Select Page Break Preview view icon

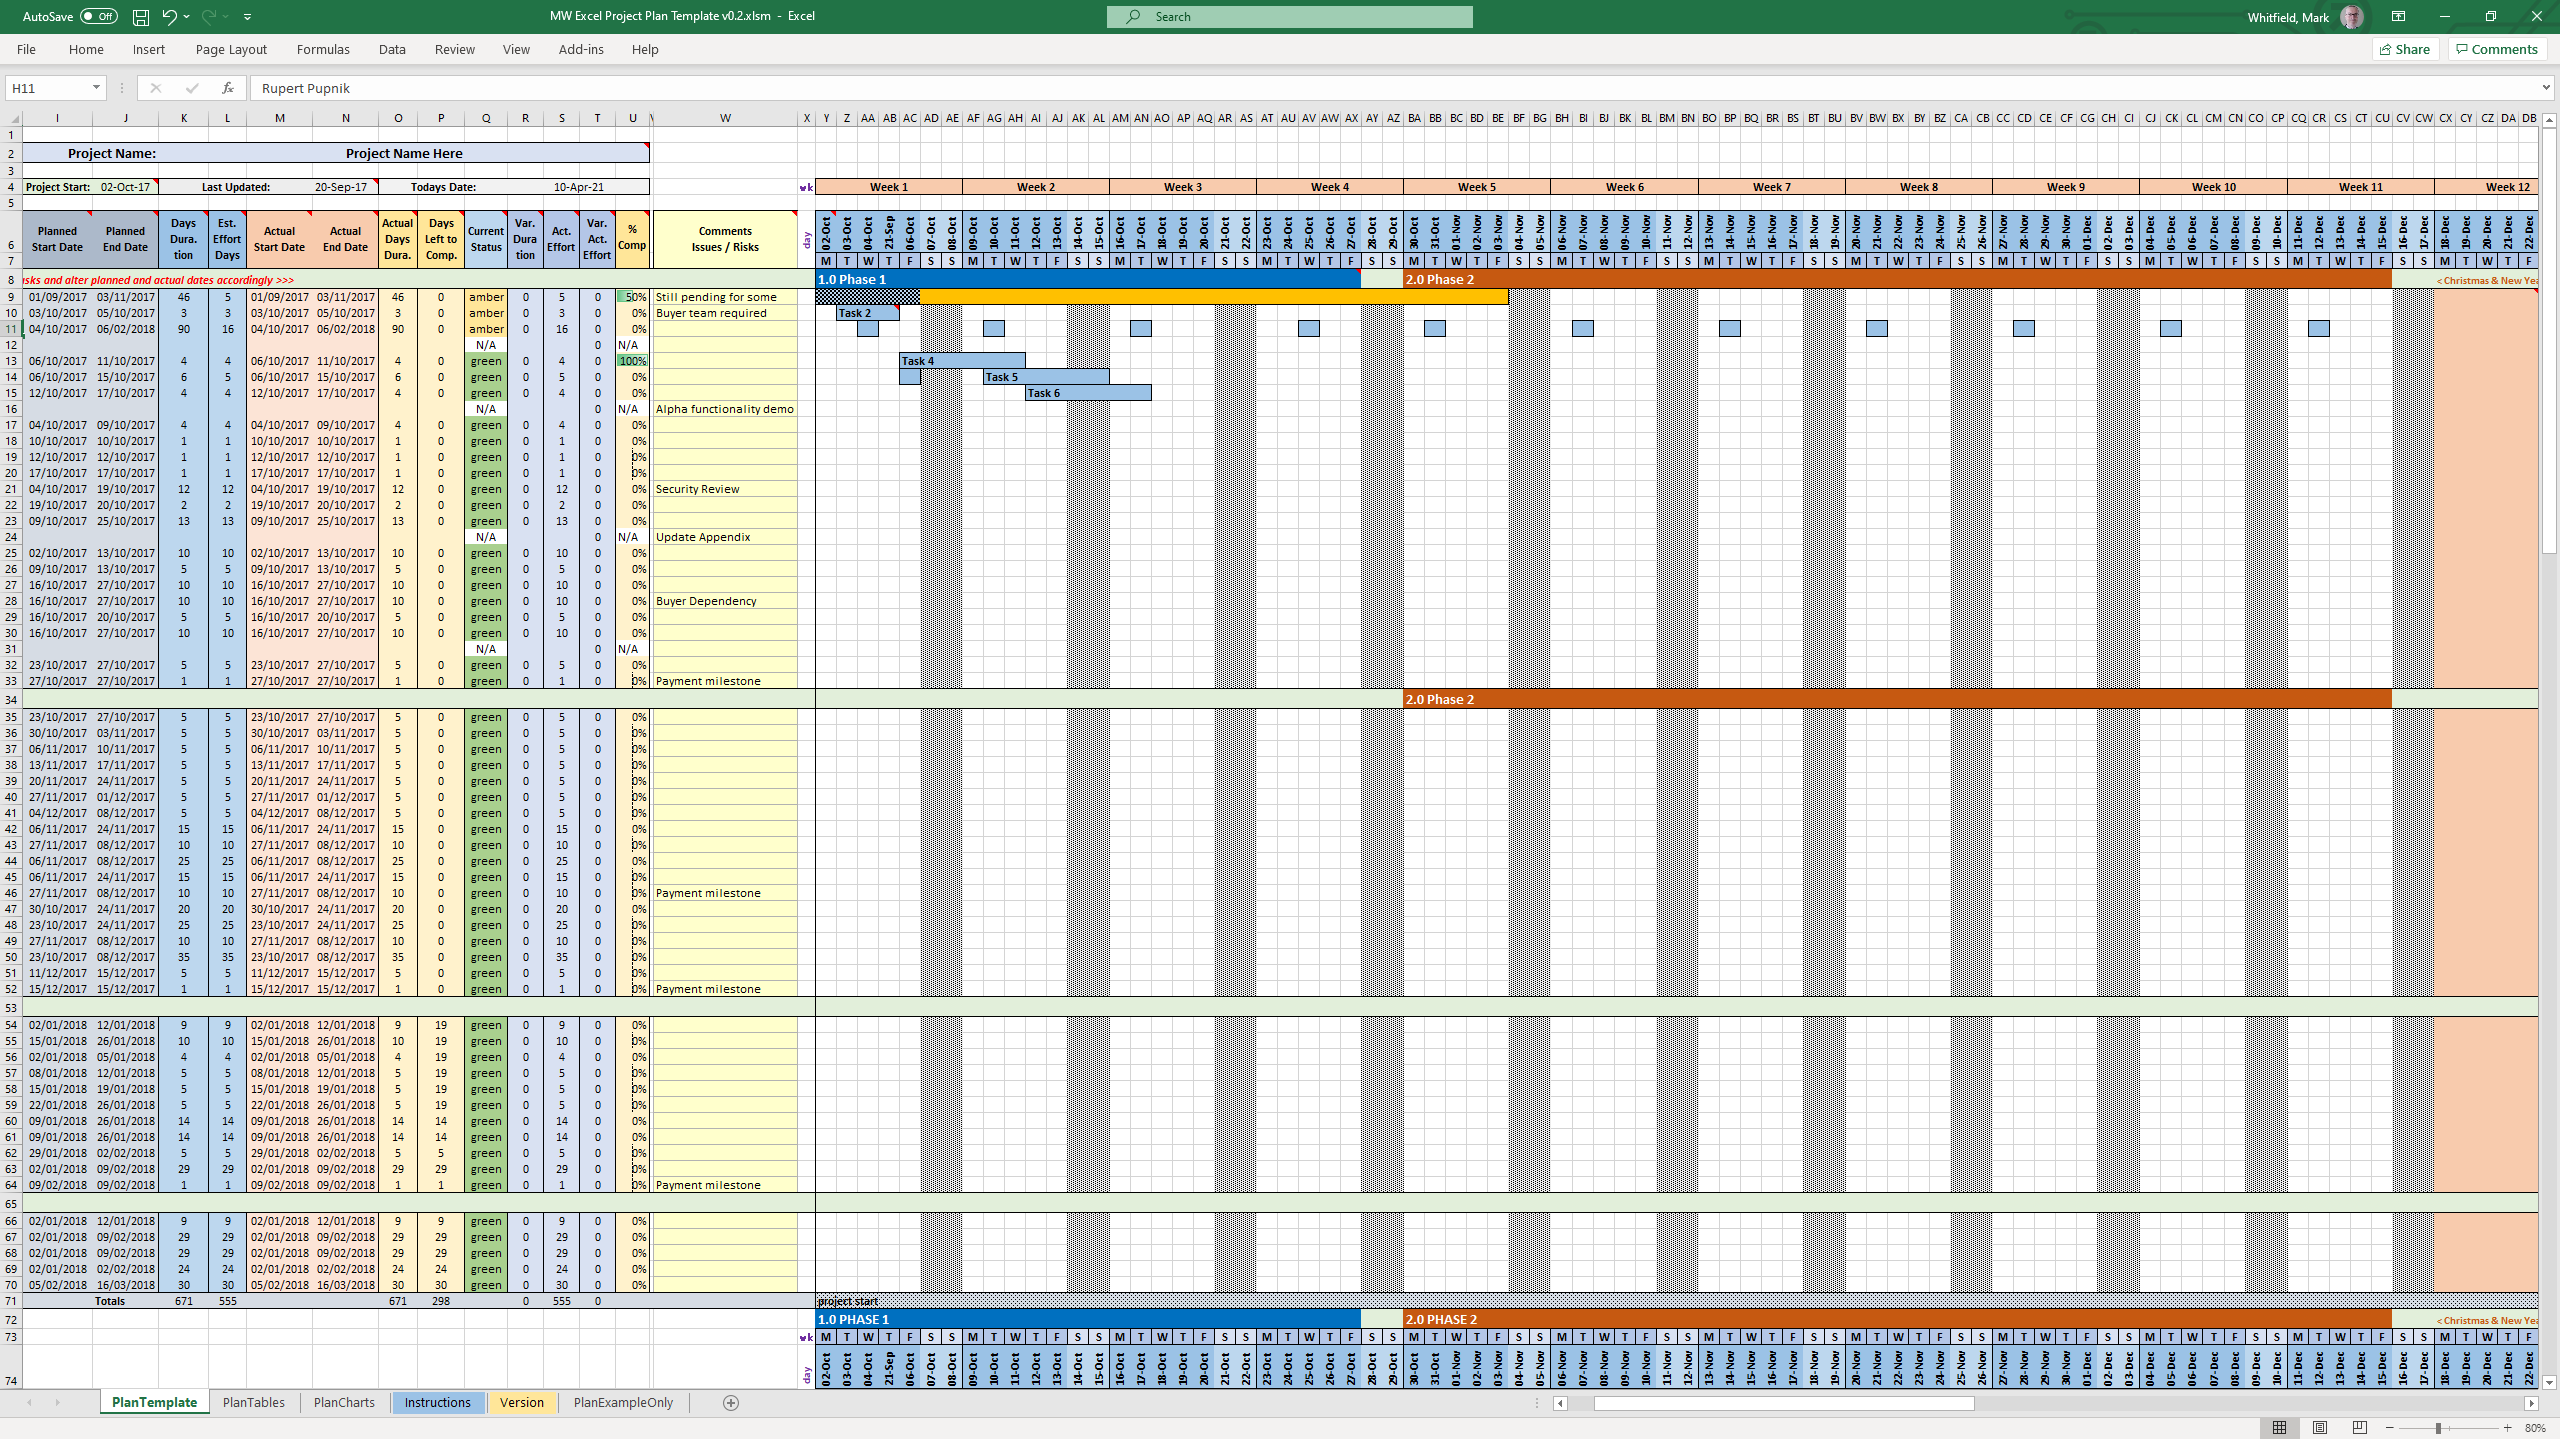[2360, 1427]
